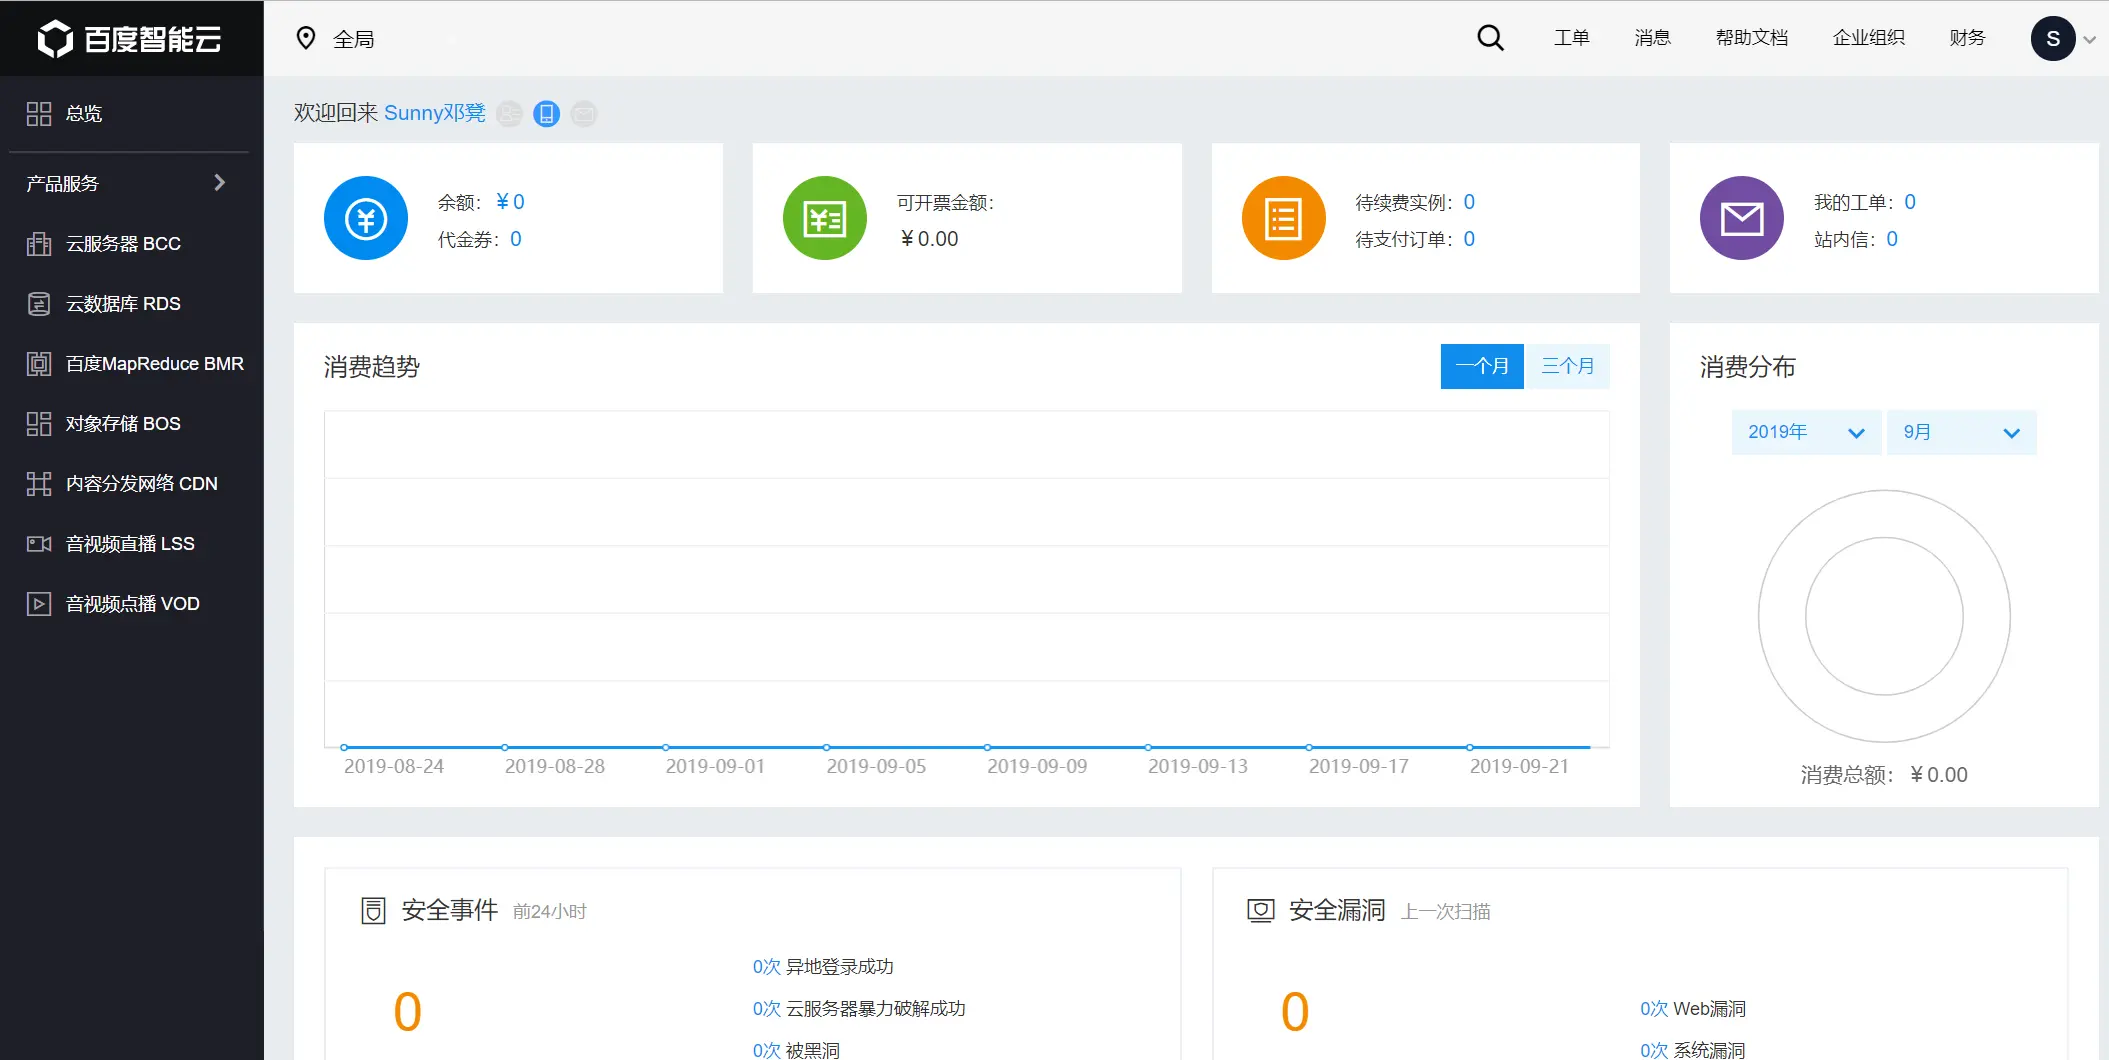Click the 代金券 count value

pos(516,239)
